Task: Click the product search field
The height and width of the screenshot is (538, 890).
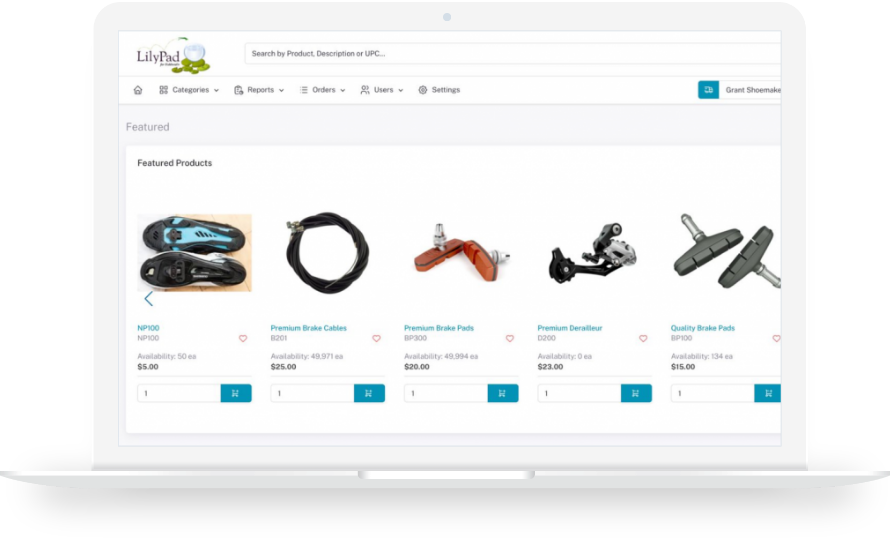Action: (513, 53)
